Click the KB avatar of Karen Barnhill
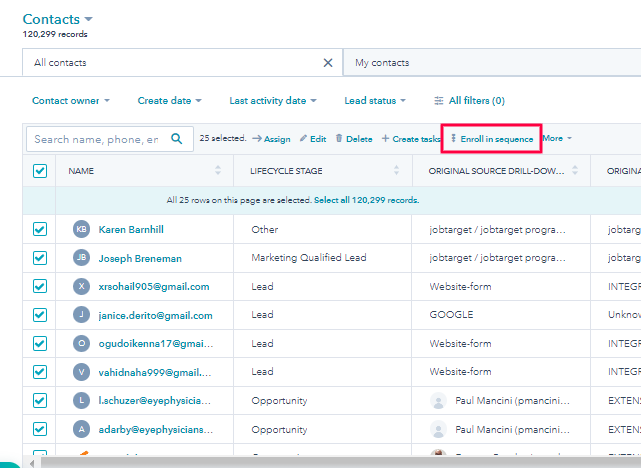641x468 pixels. (x=81, y=229)
